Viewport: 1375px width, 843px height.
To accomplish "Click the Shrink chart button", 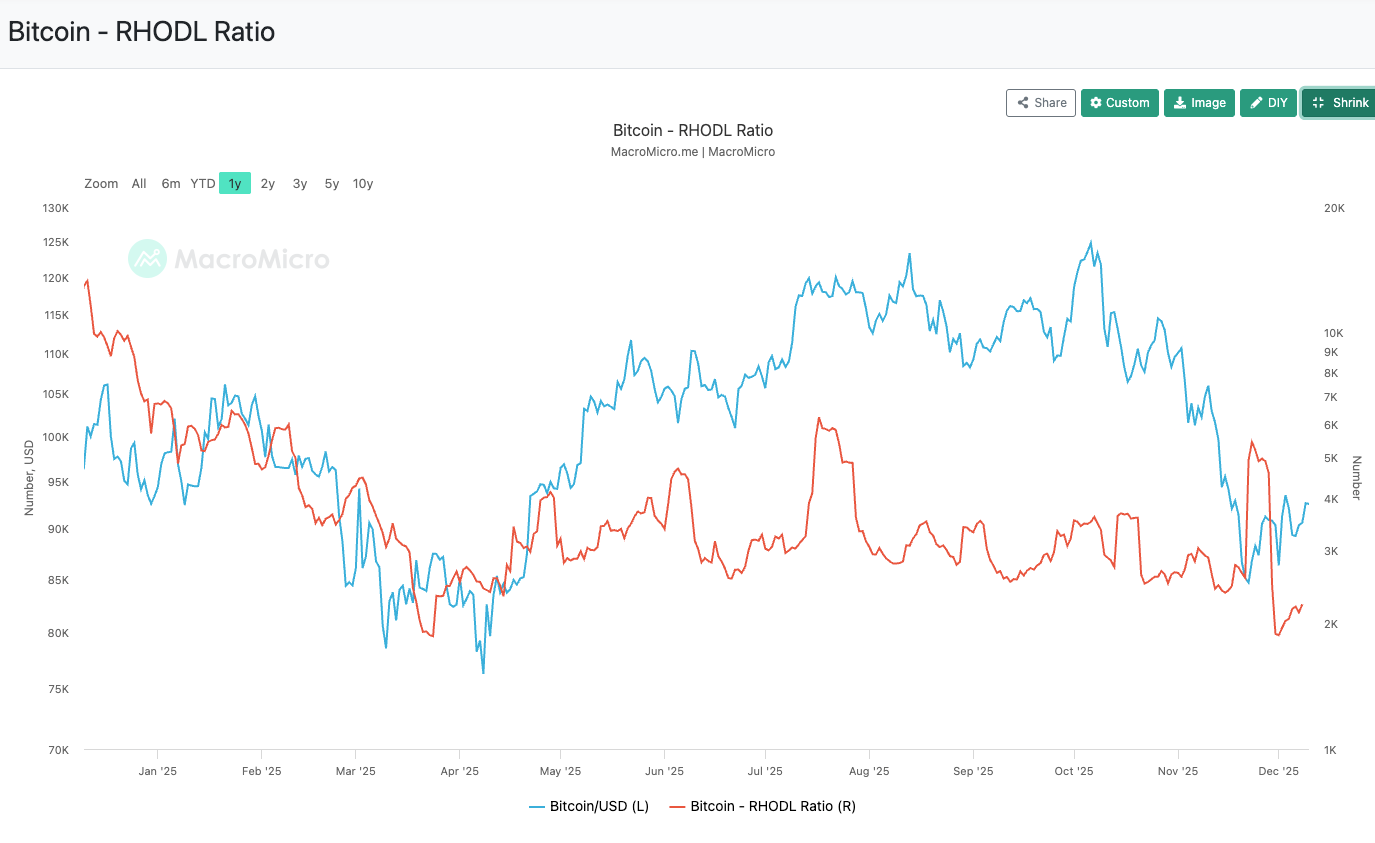I will 1340,103.
